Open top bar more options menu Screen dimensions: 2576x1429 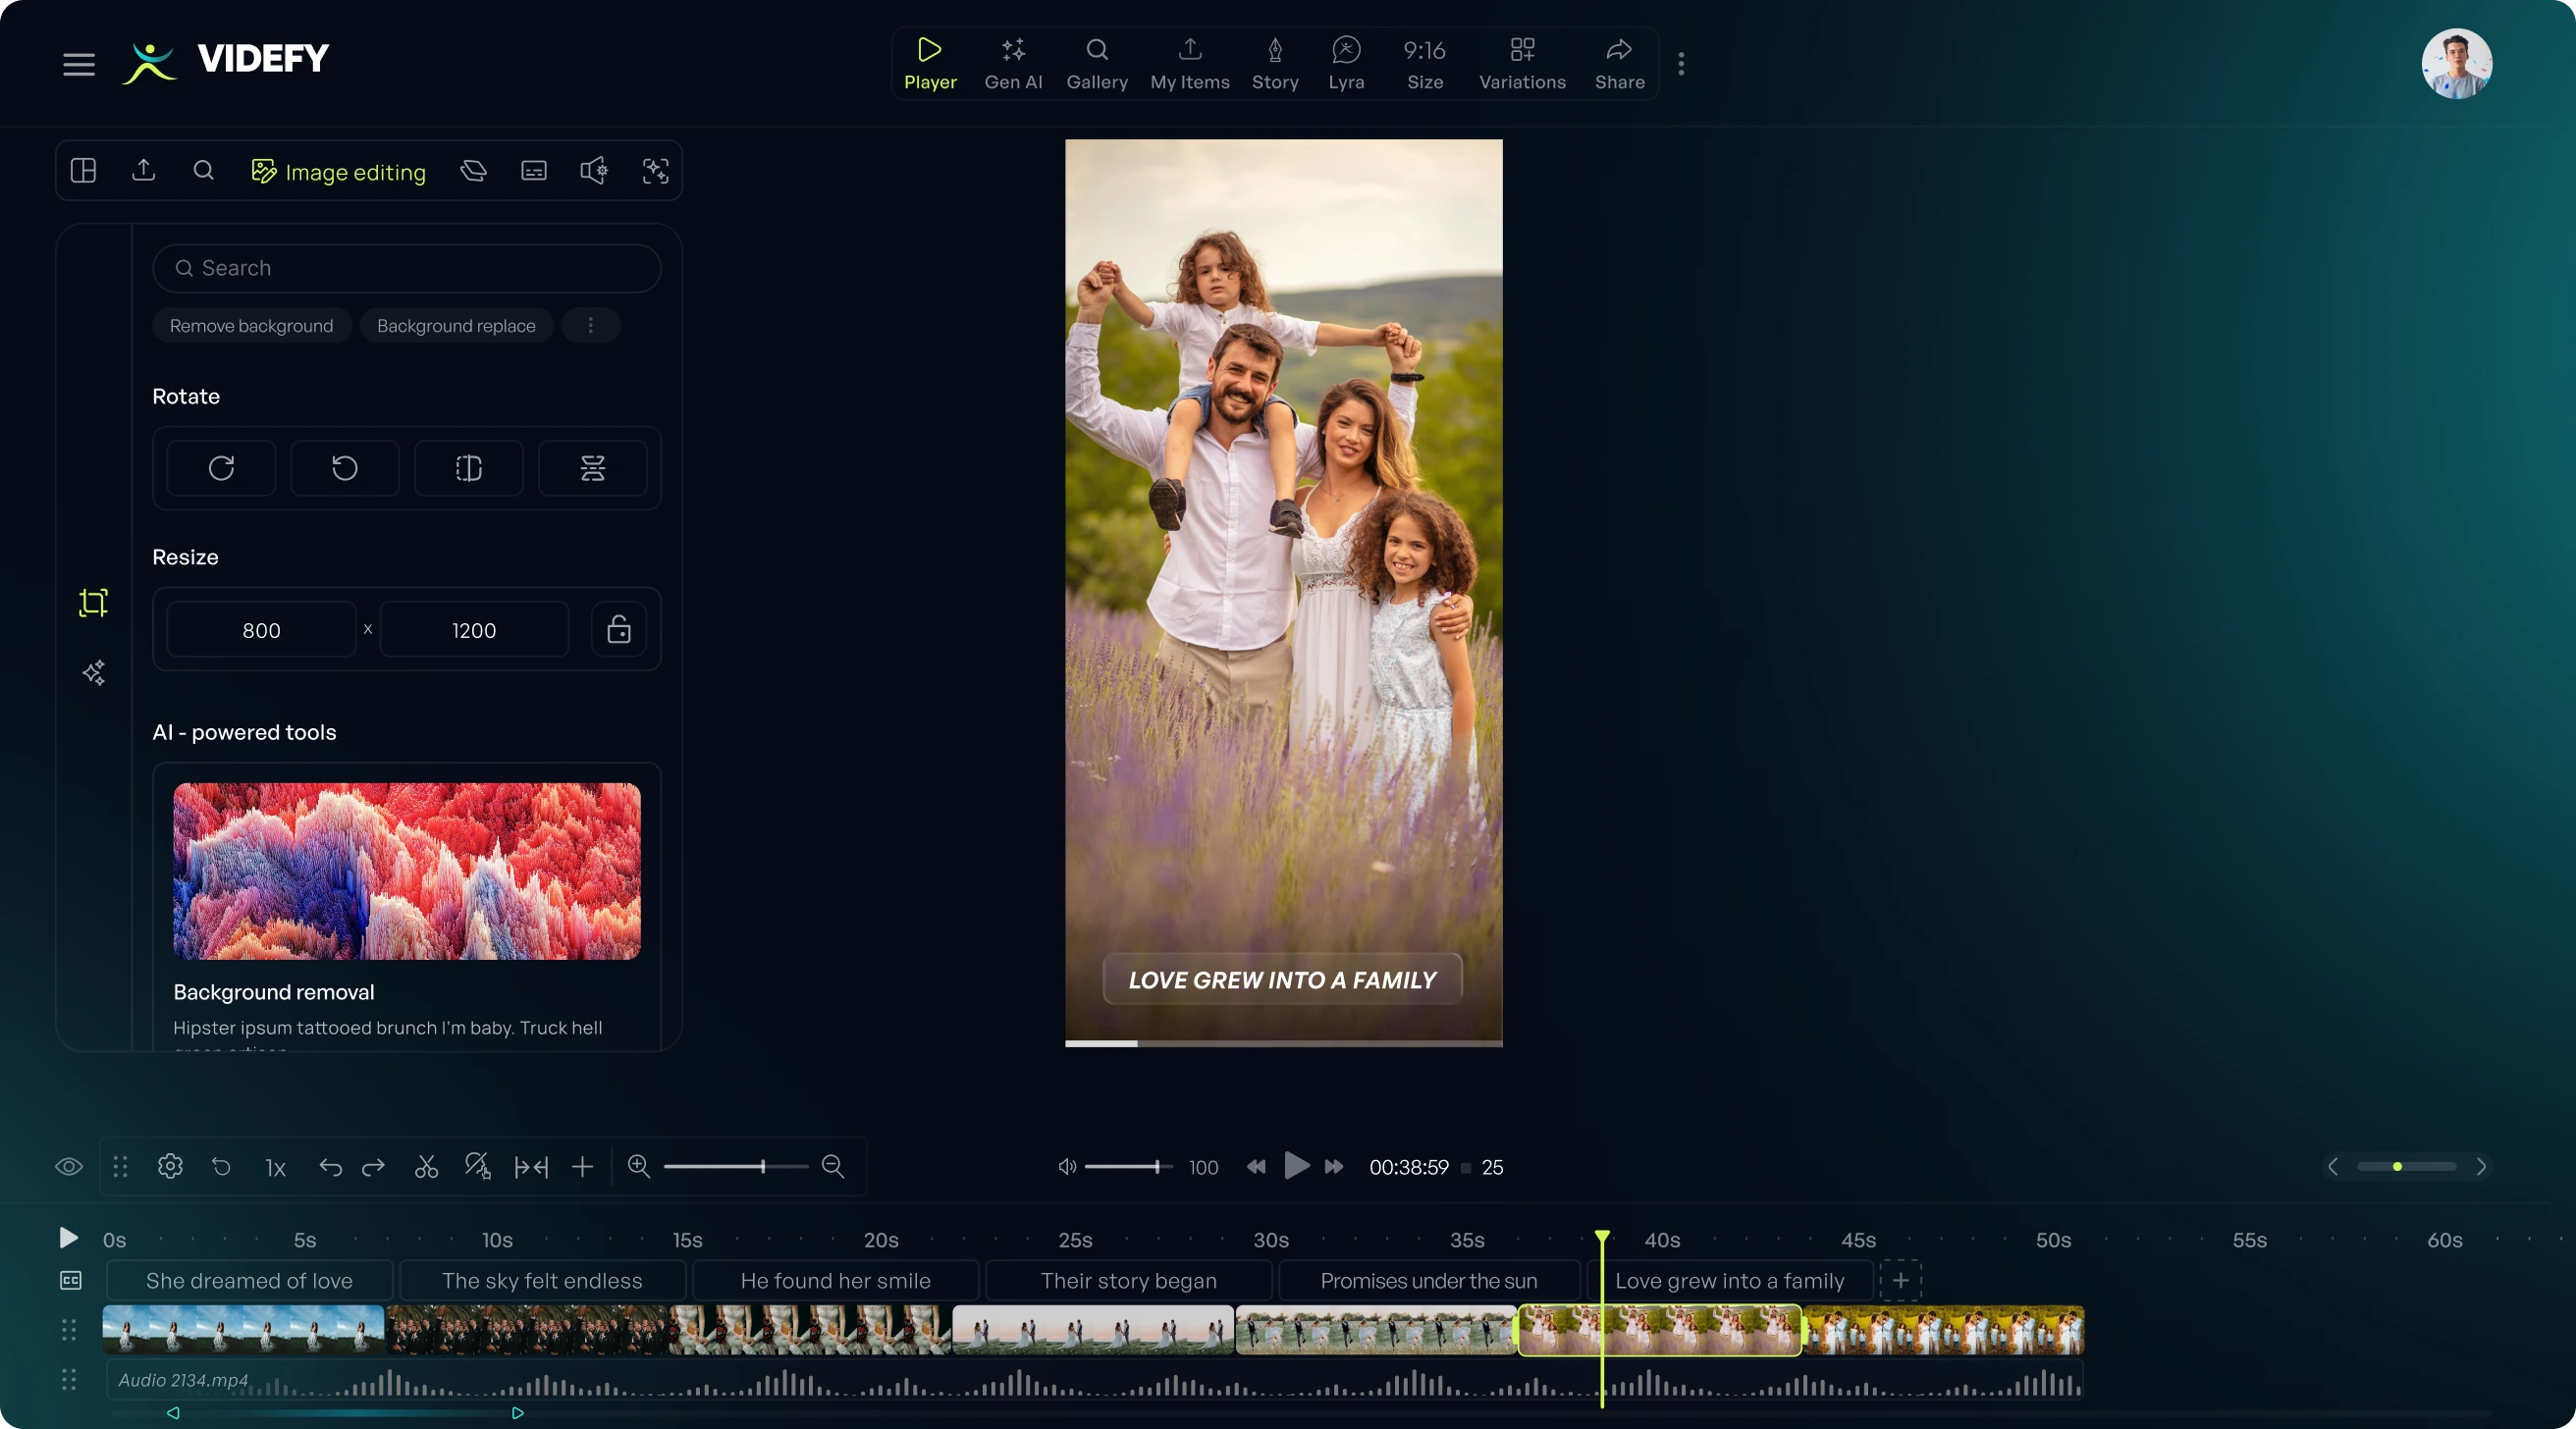(1681, 64)
